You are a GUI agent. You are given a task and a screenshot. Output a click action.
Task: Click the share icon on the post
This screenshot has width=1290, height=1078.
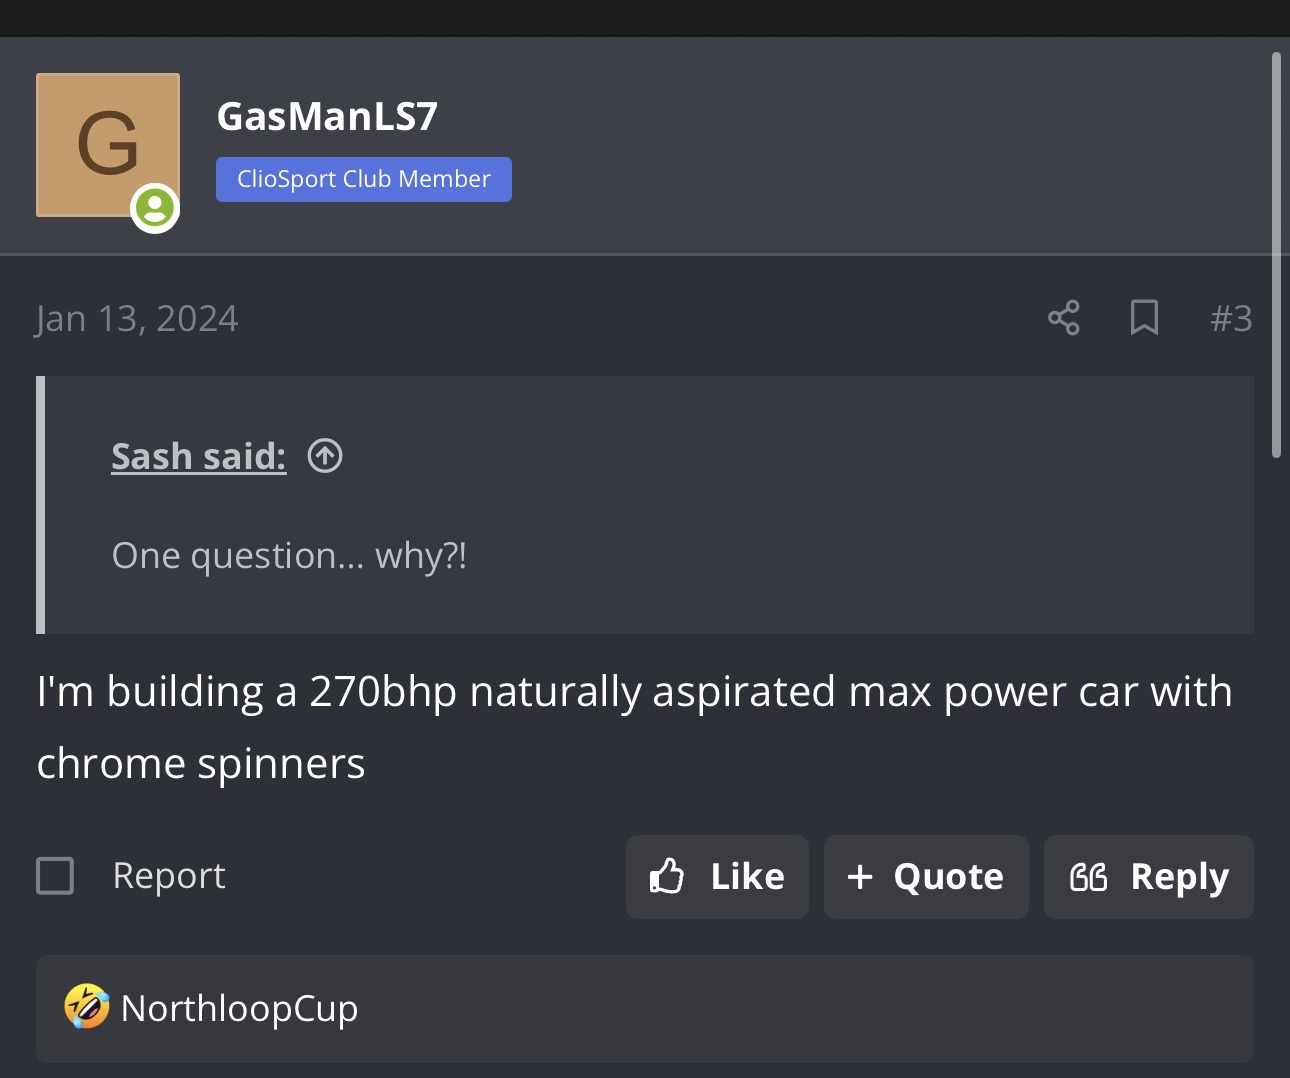(1064, 318)
